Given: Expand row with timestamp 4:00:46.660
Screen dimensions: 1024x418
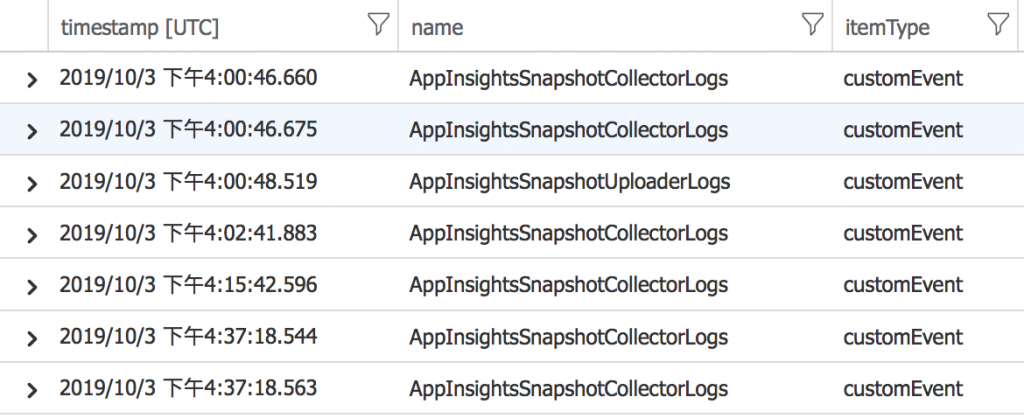Looking at the screenshot, I should [31, 80].
